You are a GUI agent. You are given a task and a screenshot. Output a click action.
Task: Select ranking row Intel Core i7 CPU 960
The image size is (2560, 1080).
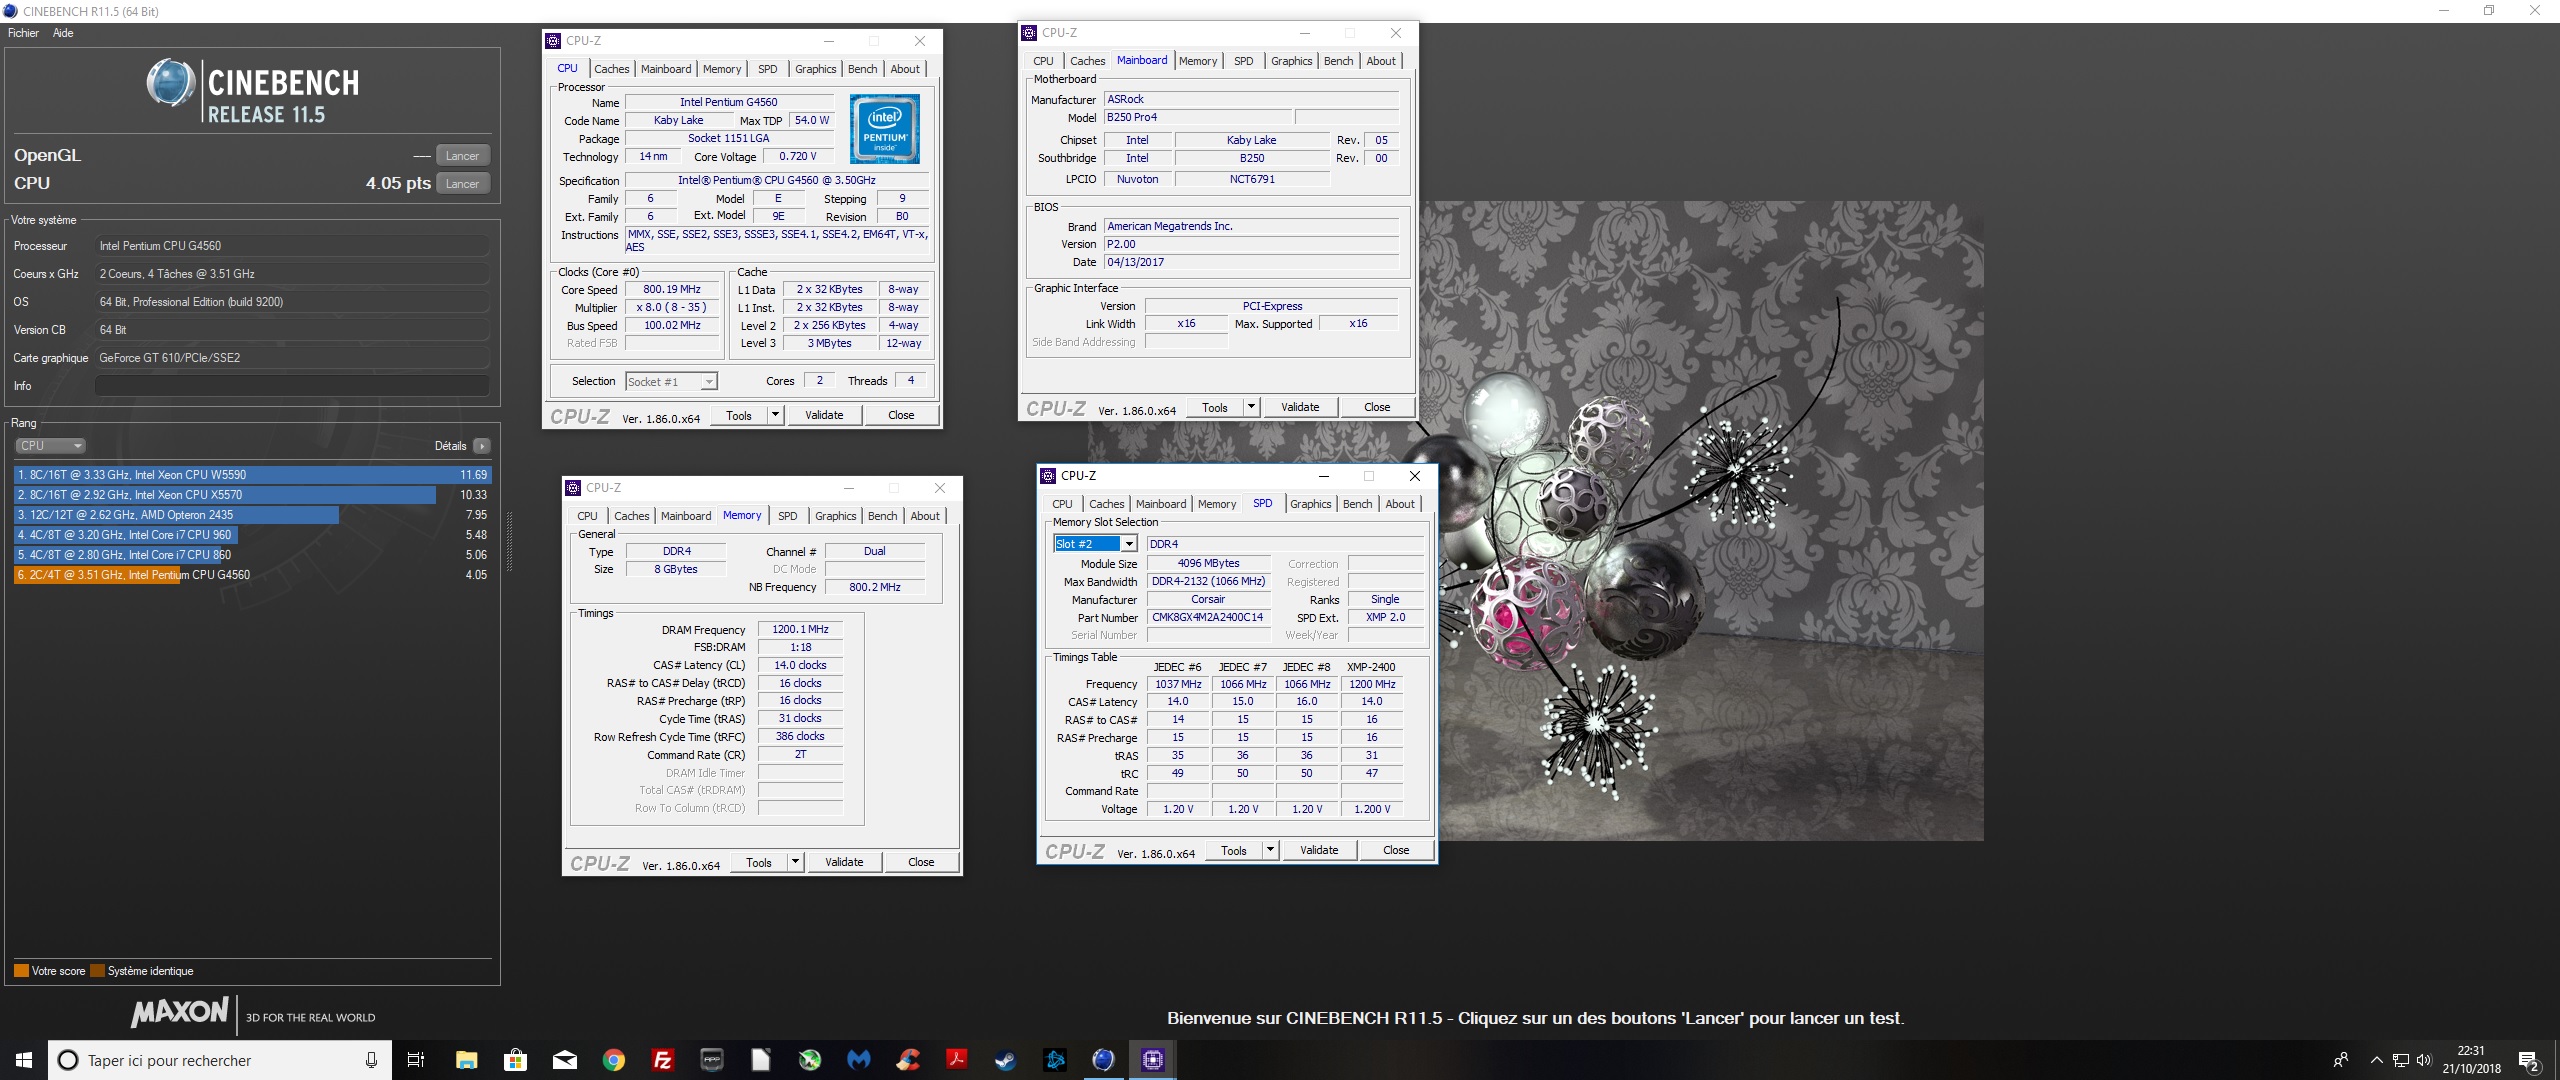[x=253, y=535]
